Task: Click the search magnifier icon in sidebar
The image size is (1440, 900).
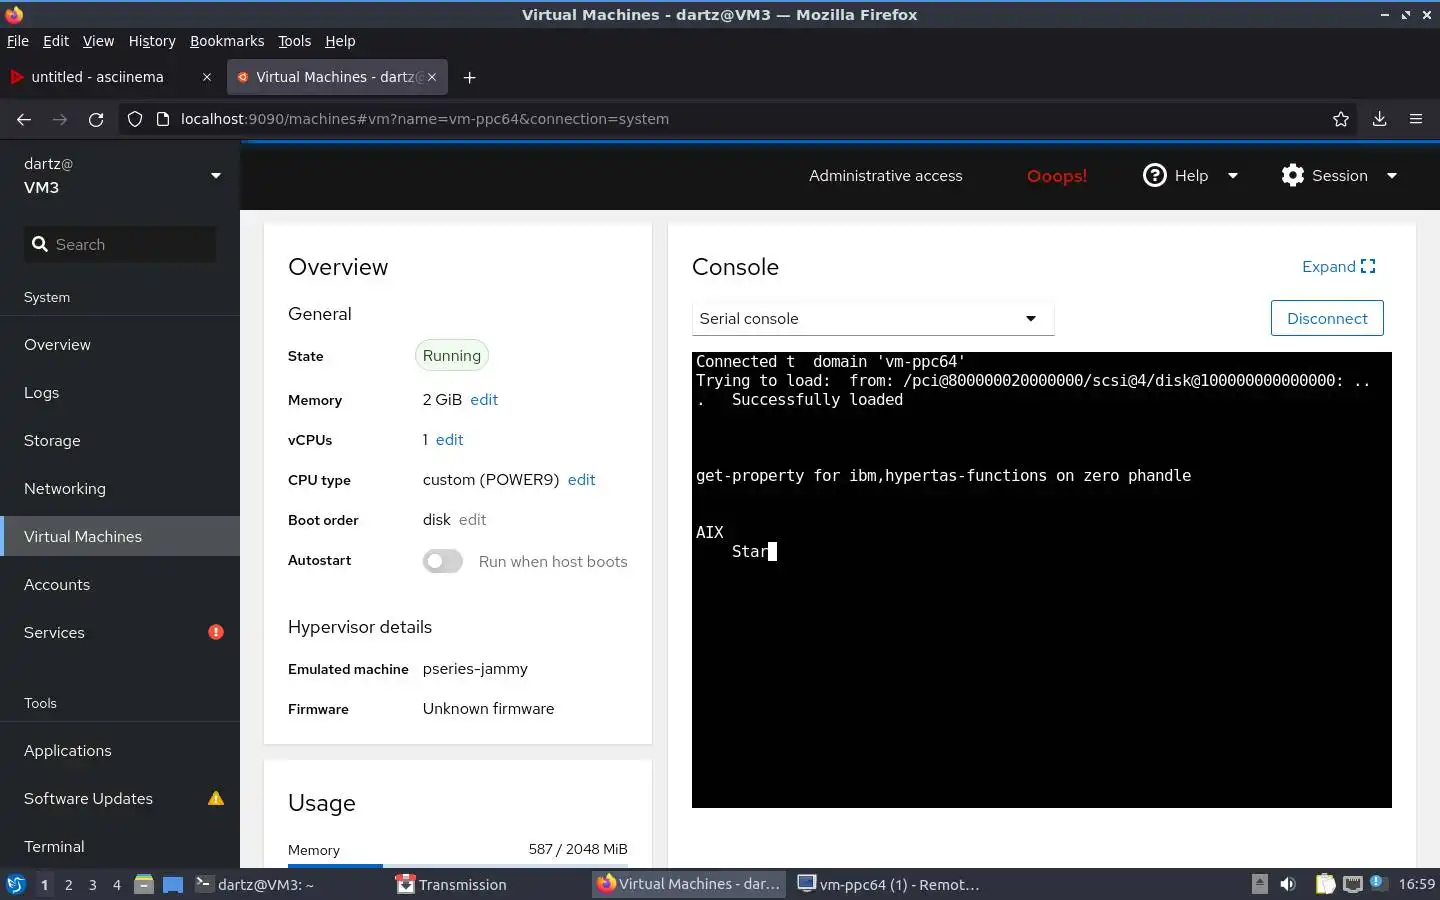Action: [x=40, y=244]
